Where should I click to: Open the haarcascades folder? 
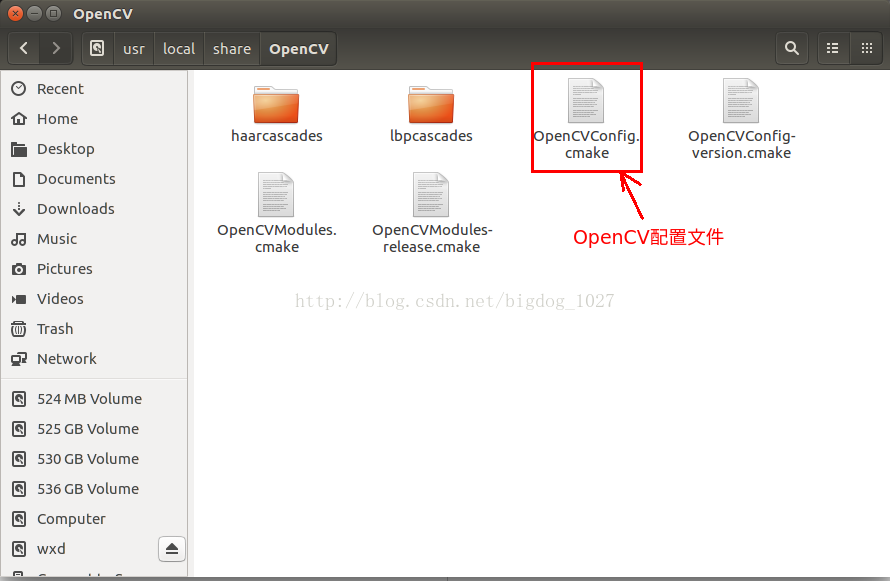276,103
